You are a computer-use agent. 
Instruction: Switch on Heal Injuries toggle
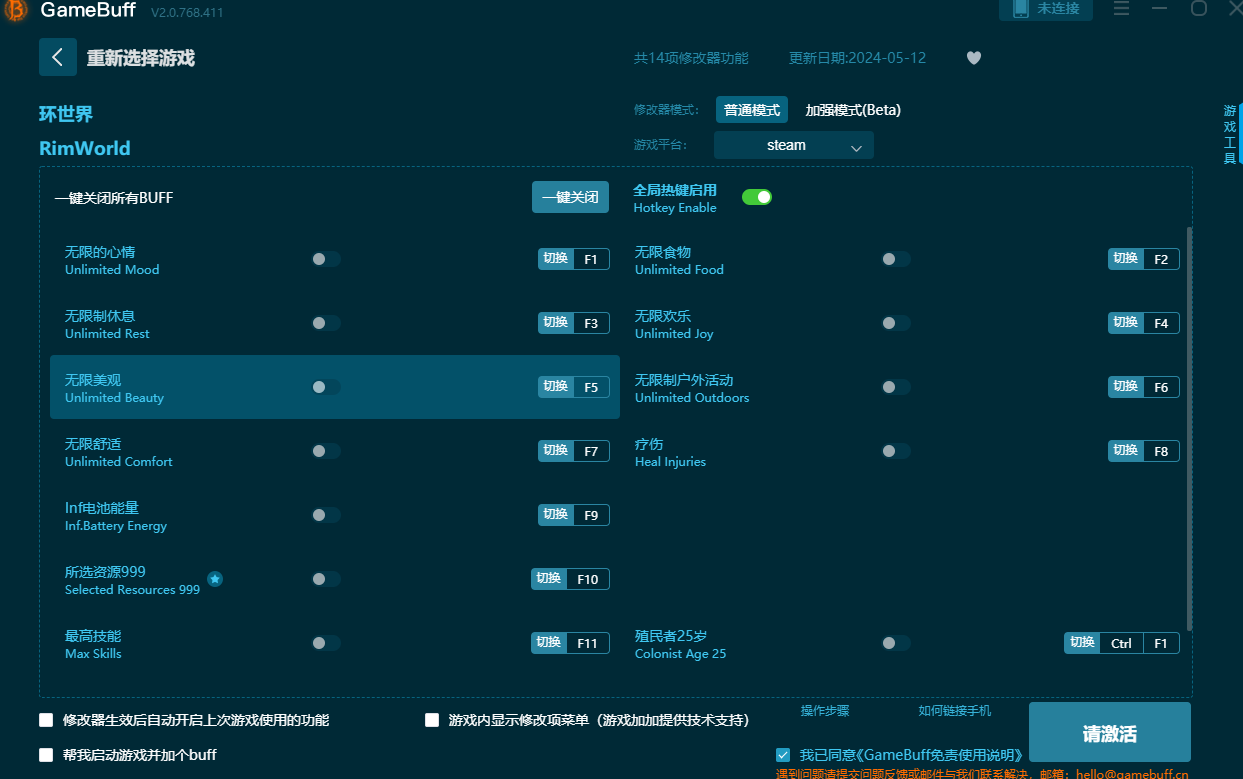(x=896, y=451)
